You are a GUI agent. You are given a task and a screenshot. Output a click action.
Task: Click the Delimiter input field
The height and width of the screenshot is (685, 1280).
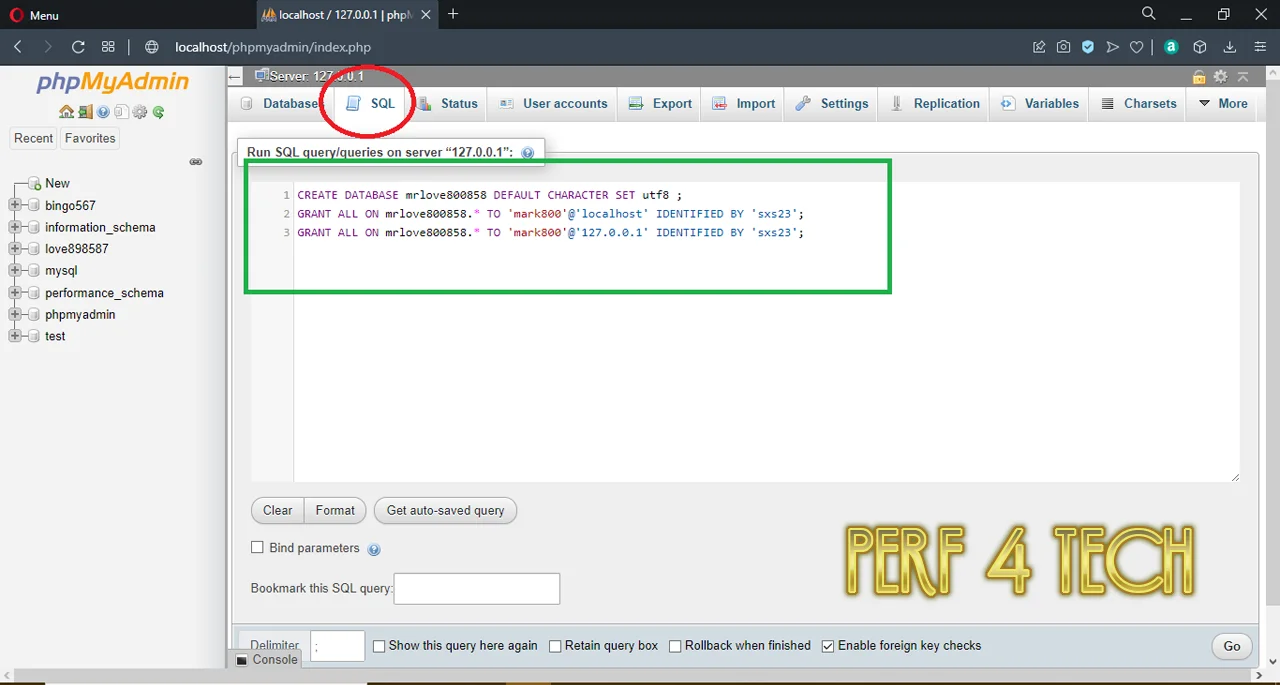[337, 646]
